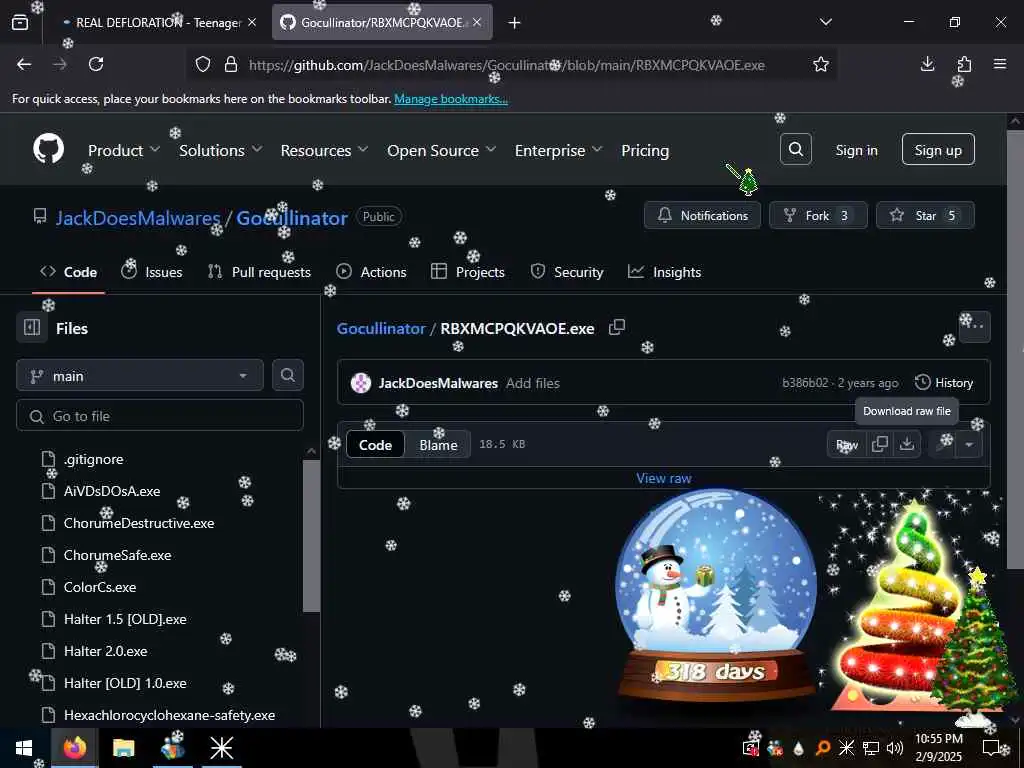The image size is (1024, 768).
Task: Open the main branch selector dropdown
Action: click(140, 376)
